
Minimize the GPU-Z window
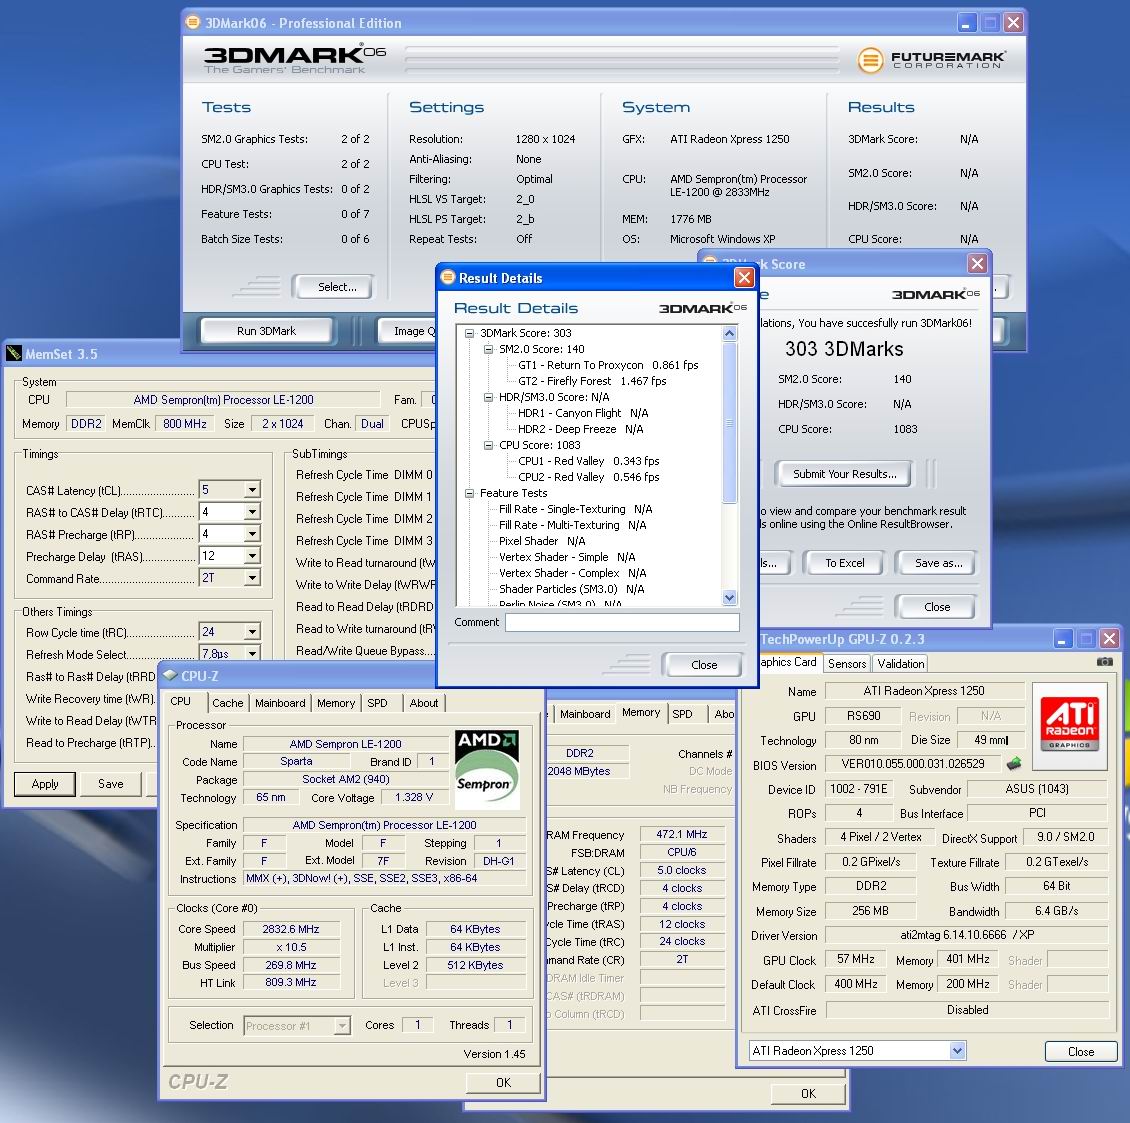[x=1062, y=639]
